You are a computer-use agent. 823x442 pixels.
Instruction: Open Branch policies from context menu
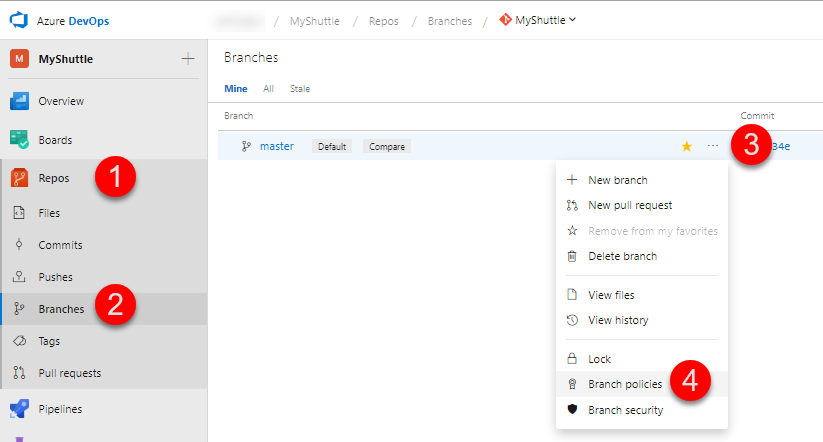point(641,384)
